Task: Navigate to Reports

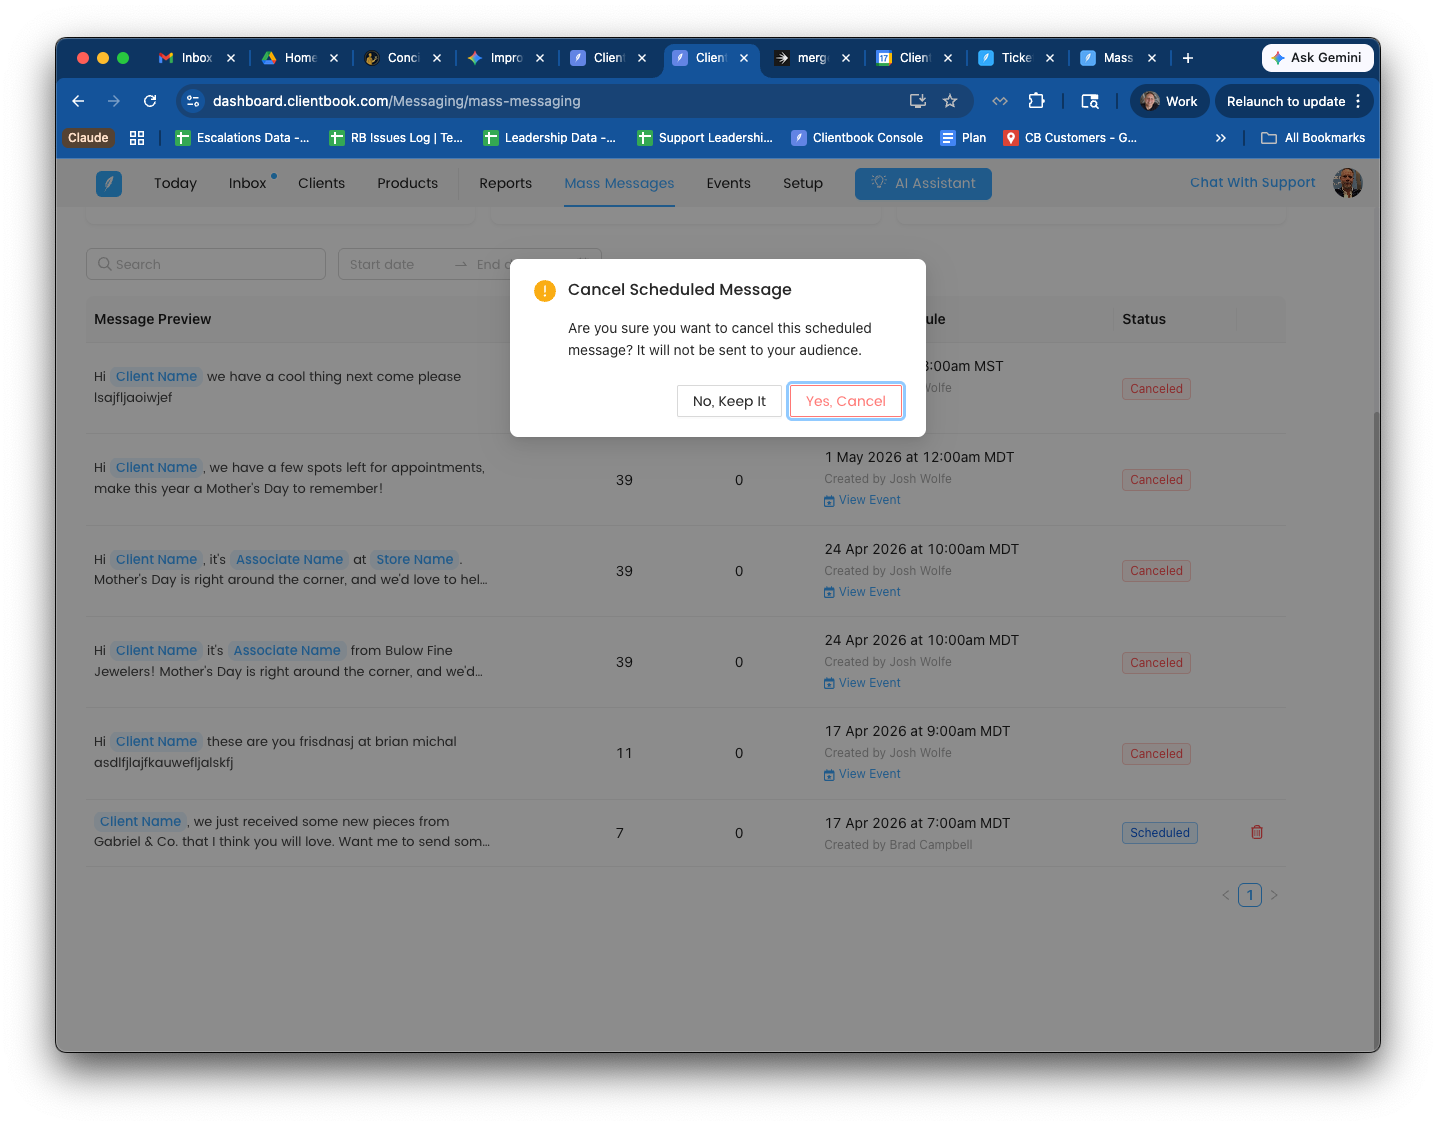Action: pyautogui.click(x=505, y=183)
